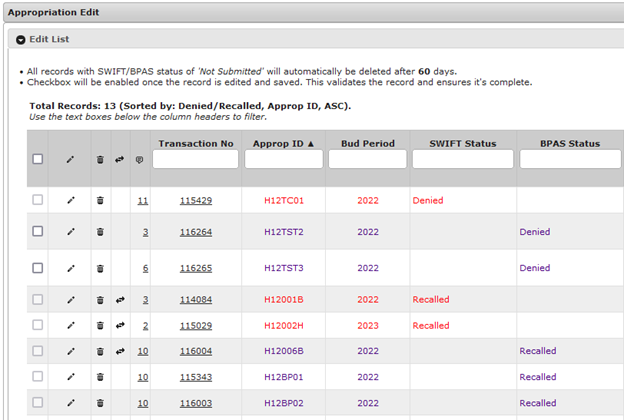Select the checkbox for transaction 116265
Viewport: 624px width, 420px height.
[x=38, y=268]
